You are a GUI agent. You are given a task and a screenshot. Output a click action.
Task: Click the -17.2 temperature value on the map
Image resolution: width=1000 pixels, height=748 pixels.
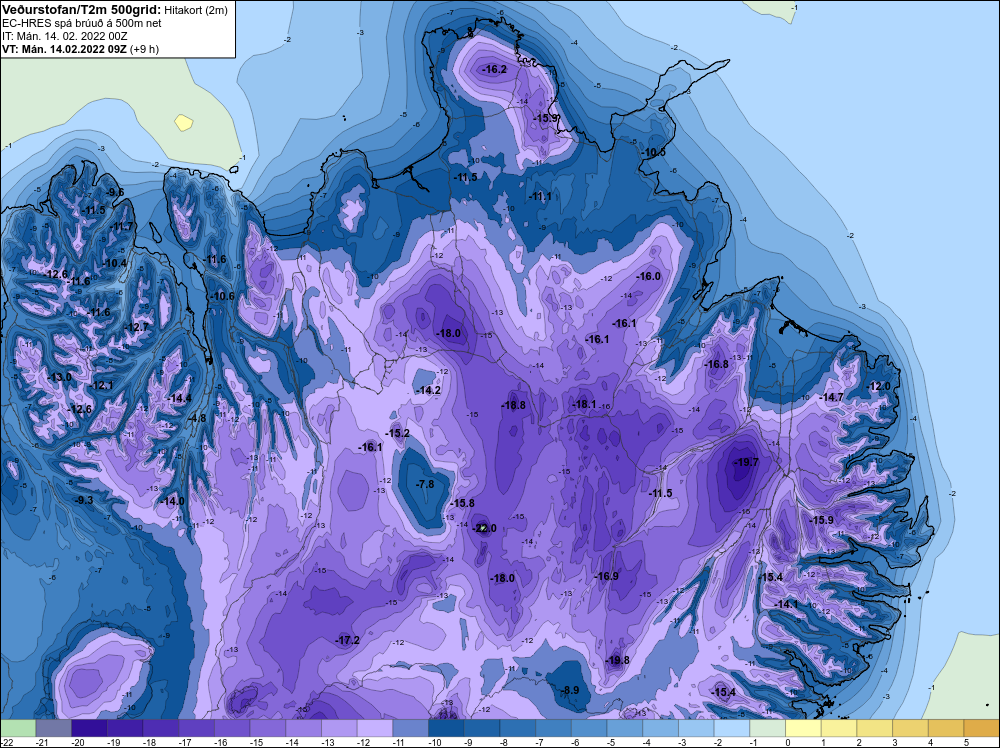348,640
